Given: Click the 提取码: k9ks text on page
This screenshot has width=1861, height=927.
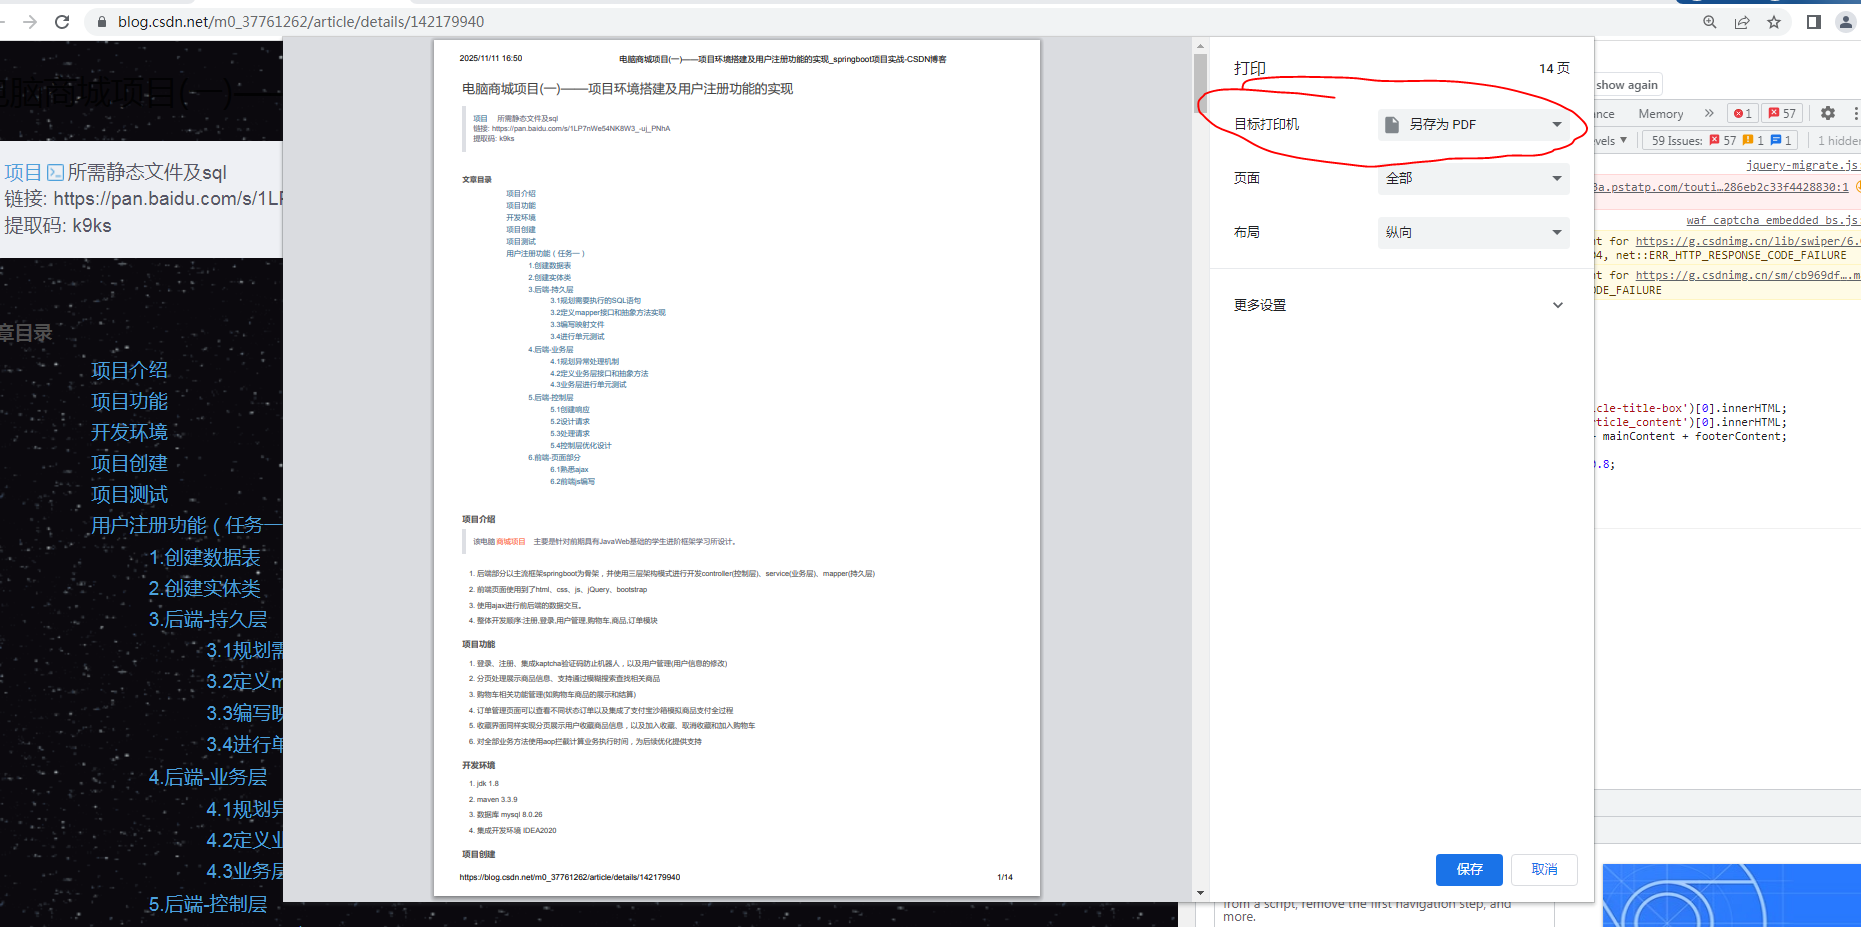Looking at the screenshot, I should click(58, 226).
